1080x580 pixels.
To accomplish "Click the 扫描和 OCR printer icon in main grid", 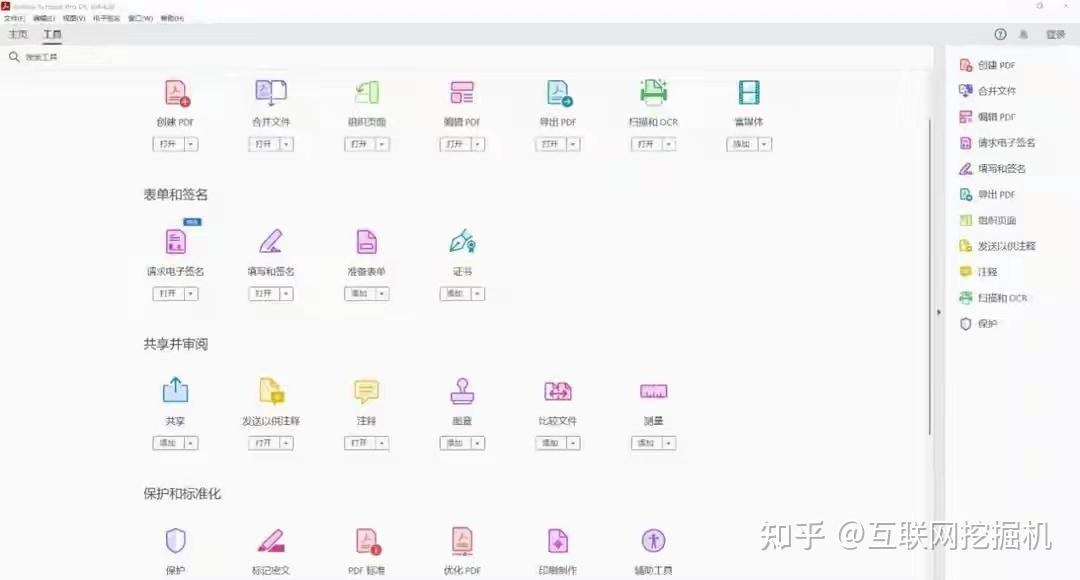I will click(653, 92).
